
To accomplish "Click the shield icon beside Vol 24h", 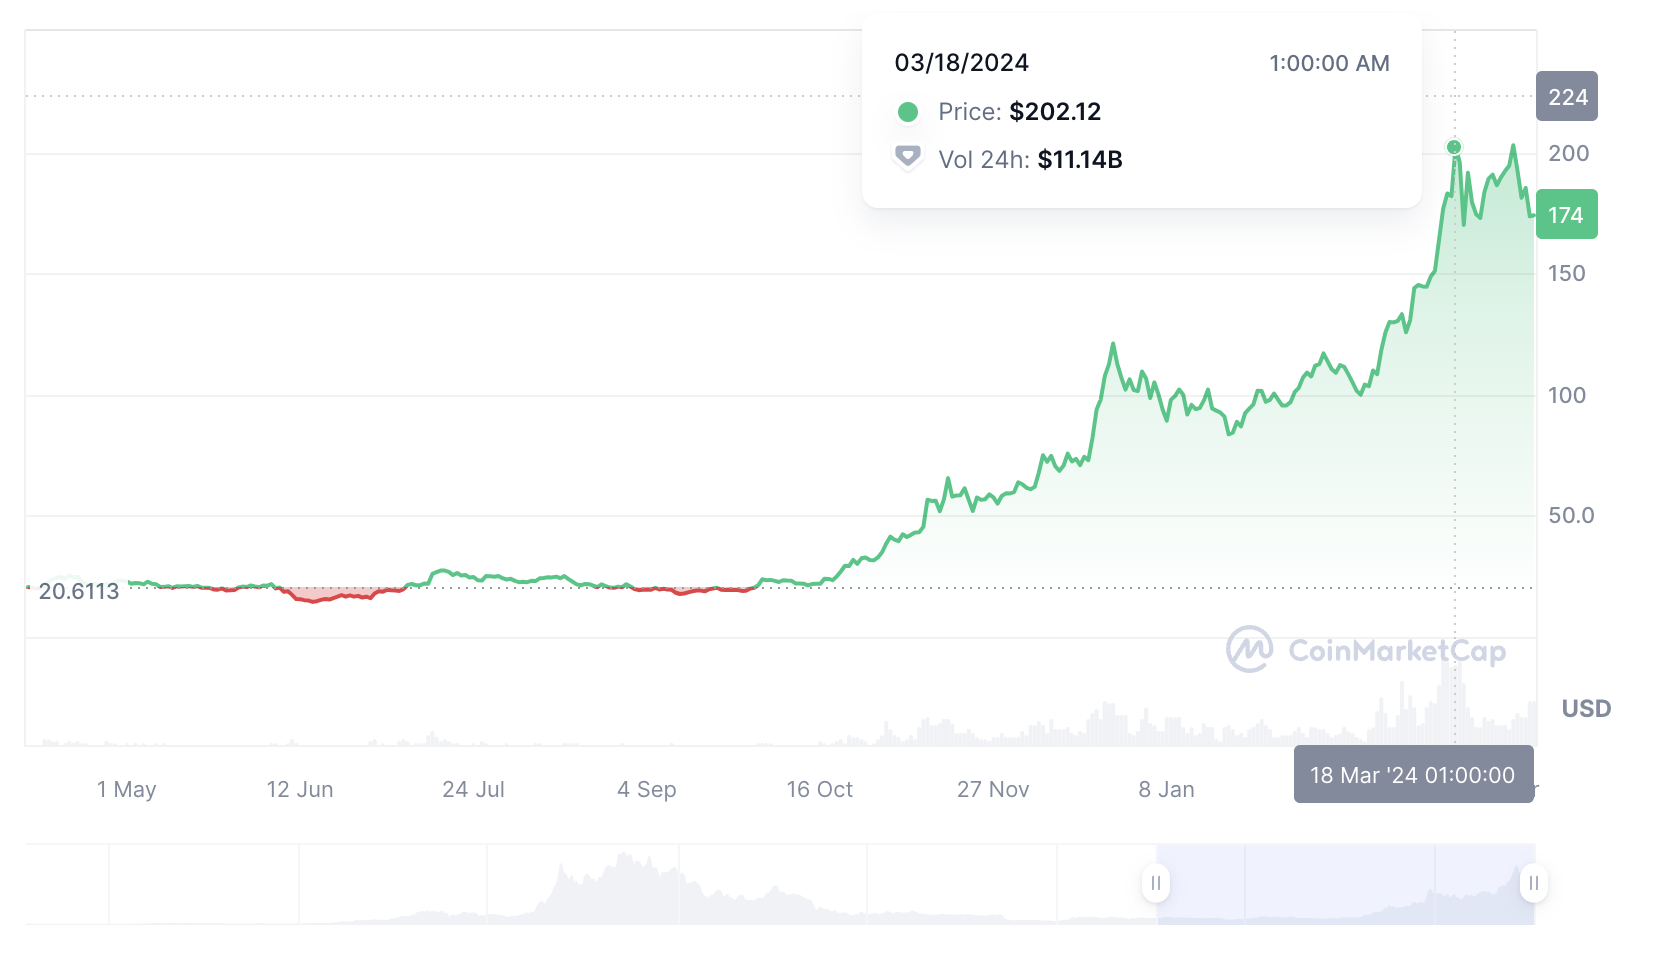I will (907, 158).
